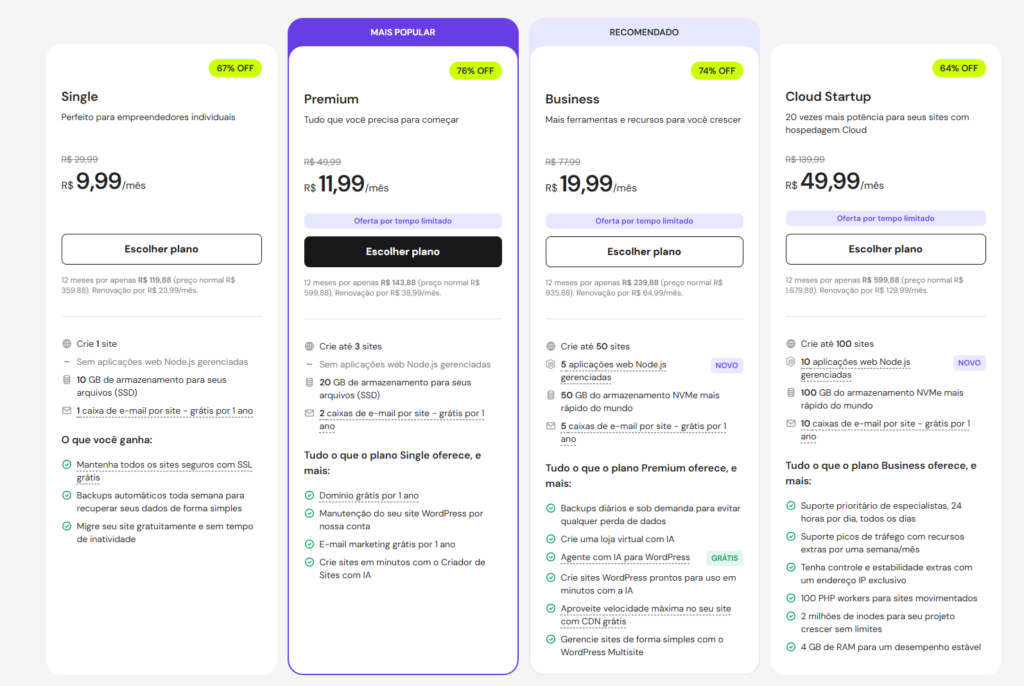
Task: Click envelope icon beside "1 caixa de e-mail"
Action: tap(67, 410)
